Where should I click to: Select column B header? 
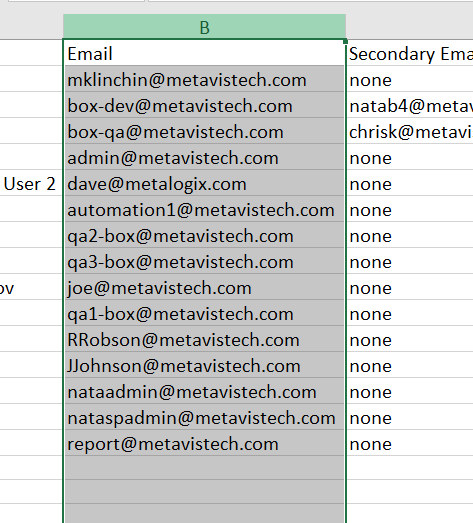tap(204, 27)
